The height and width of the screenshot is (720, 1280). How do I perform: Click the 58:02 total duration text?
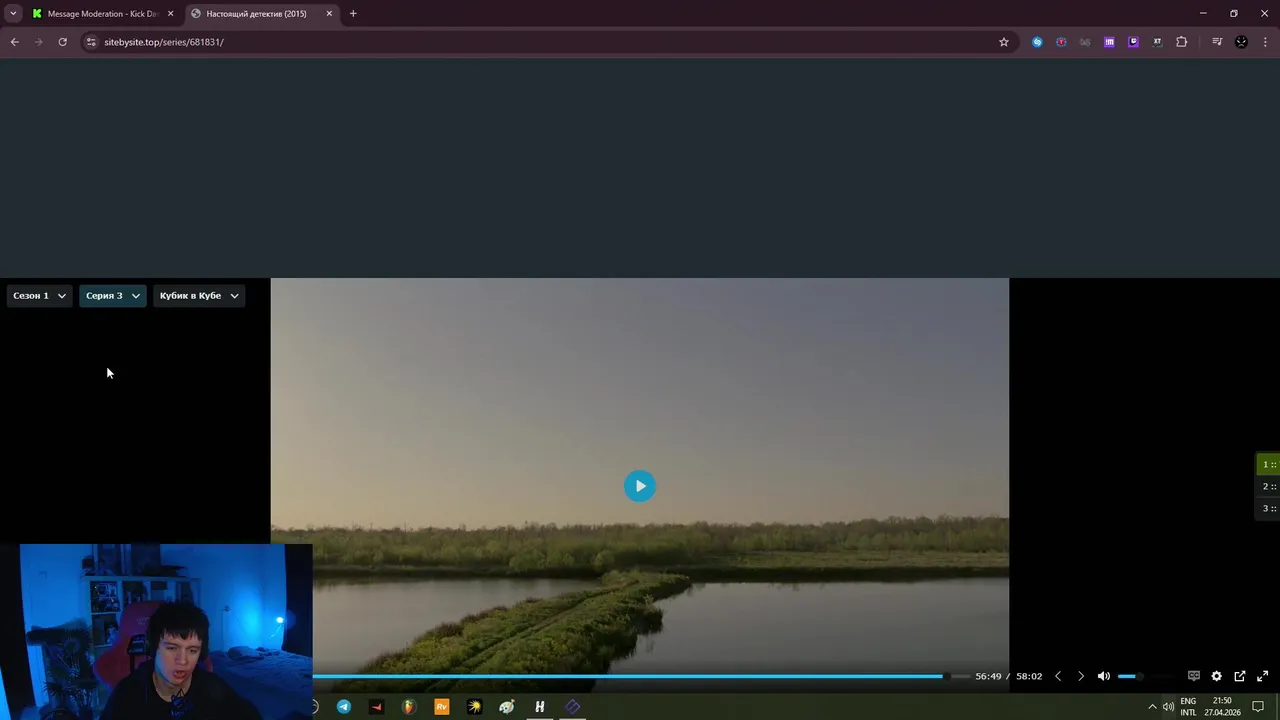click(x=1029, y=676)
